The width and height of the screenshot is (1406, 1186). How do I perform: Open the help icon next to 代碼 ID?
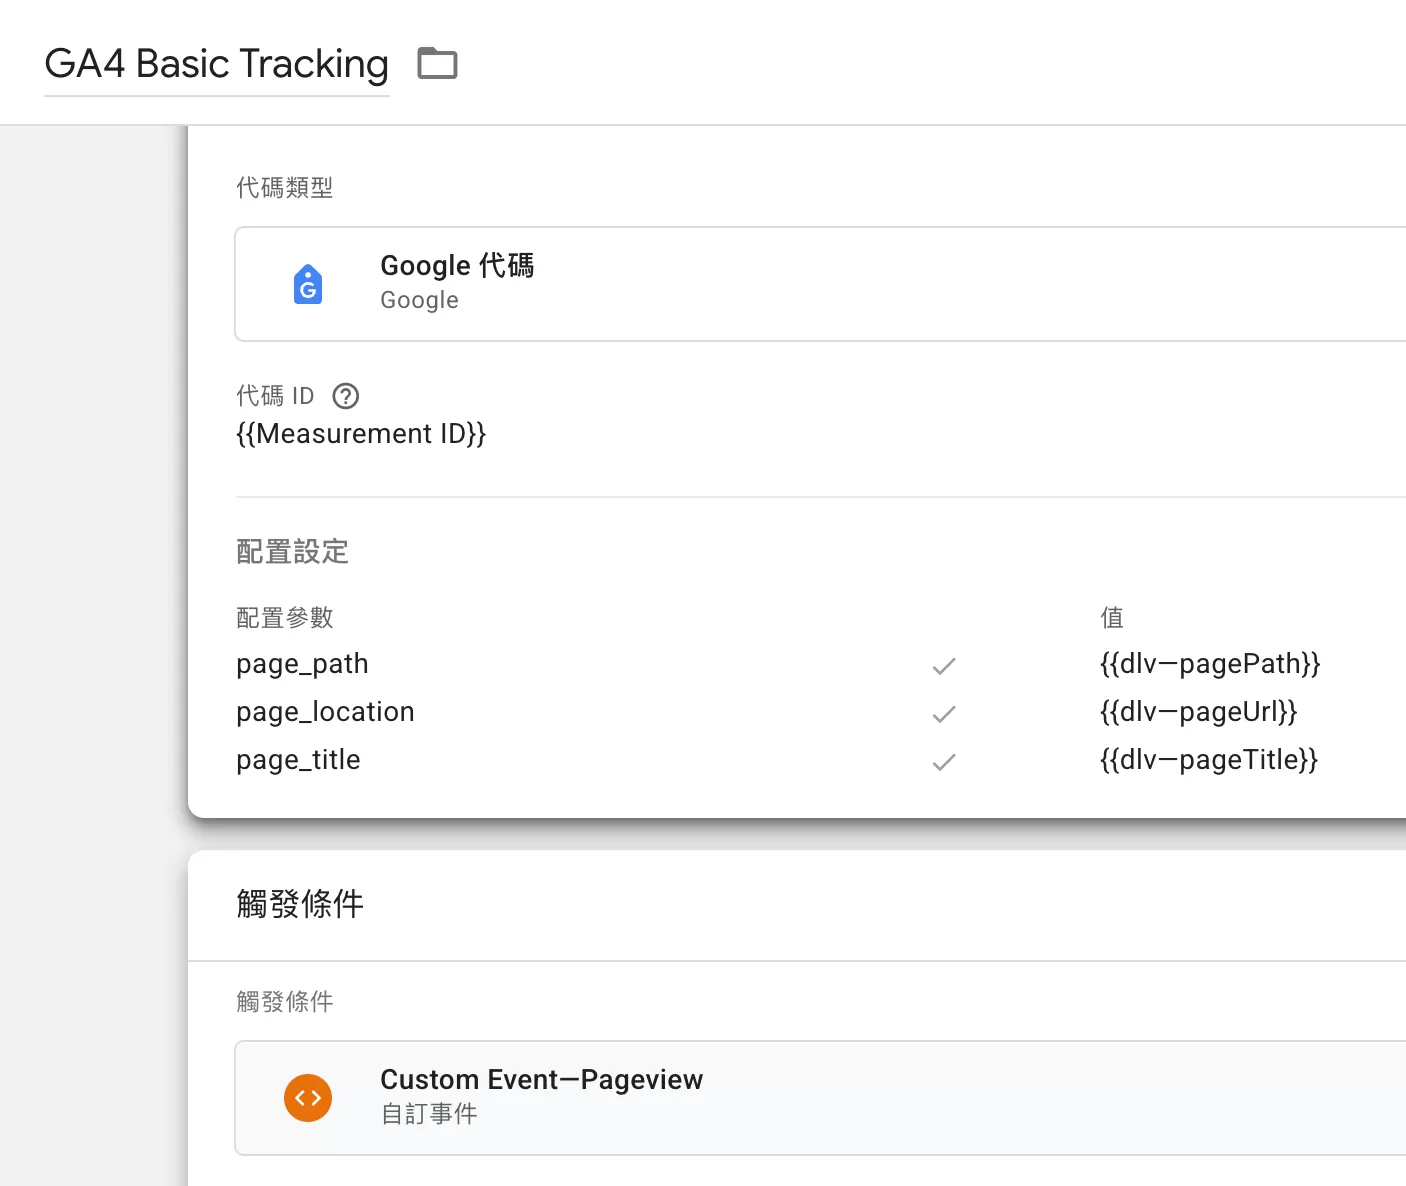tap(345, 396)
